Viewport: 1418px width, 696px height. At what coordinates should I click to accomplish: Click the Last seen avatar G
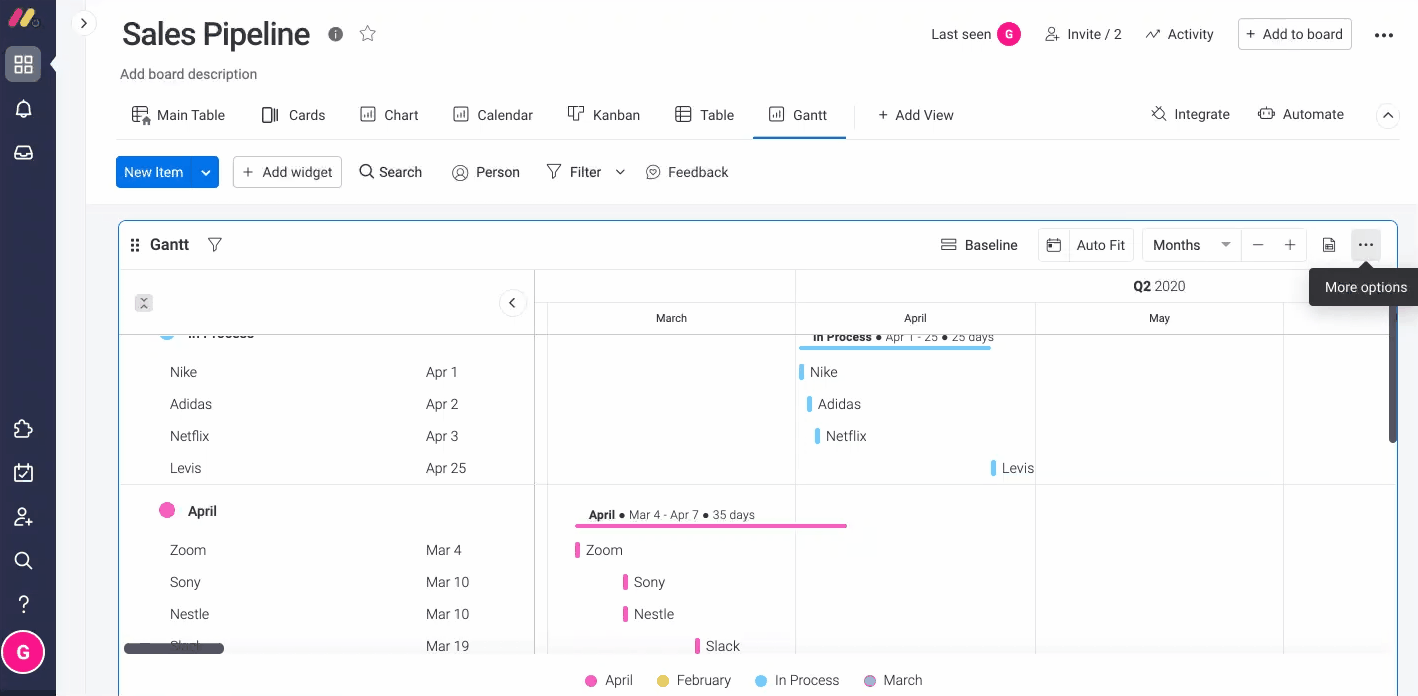click(x=1009, y=34)
